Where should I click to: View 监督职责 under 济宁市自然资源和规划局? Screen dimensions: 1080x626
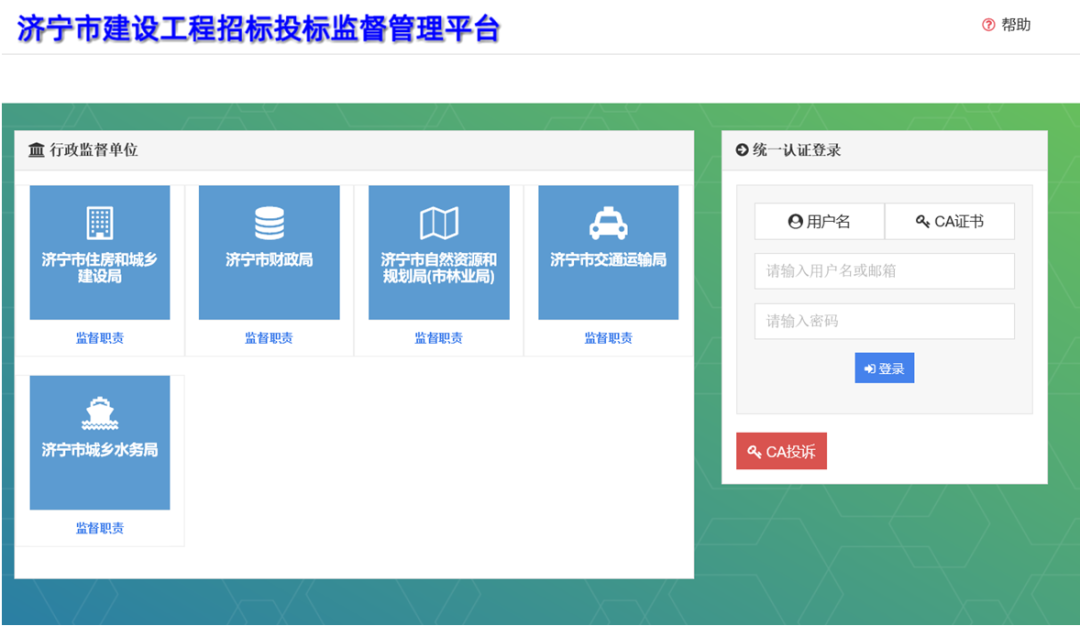tap(439, 338)
